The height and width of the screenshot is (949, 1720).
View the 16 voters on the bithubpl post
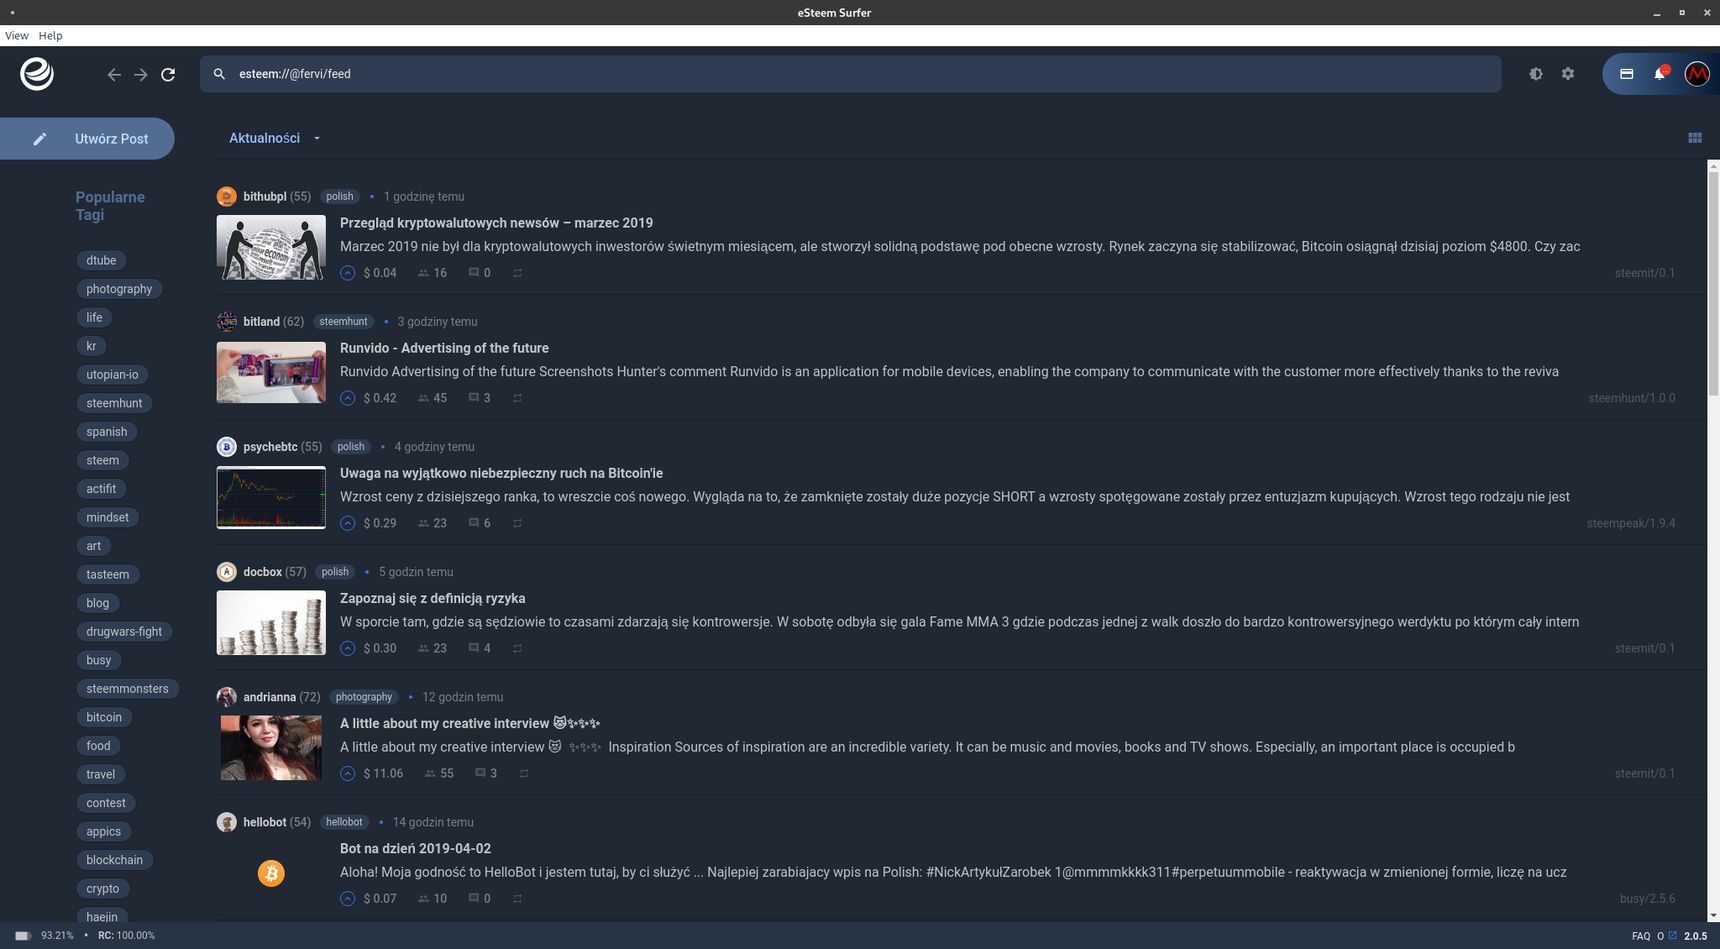[x=432, y=273]
